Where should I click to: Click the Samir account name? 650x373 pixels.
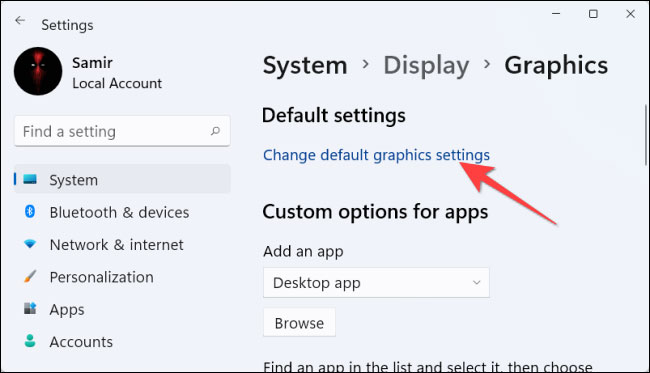tap(92, 63)
